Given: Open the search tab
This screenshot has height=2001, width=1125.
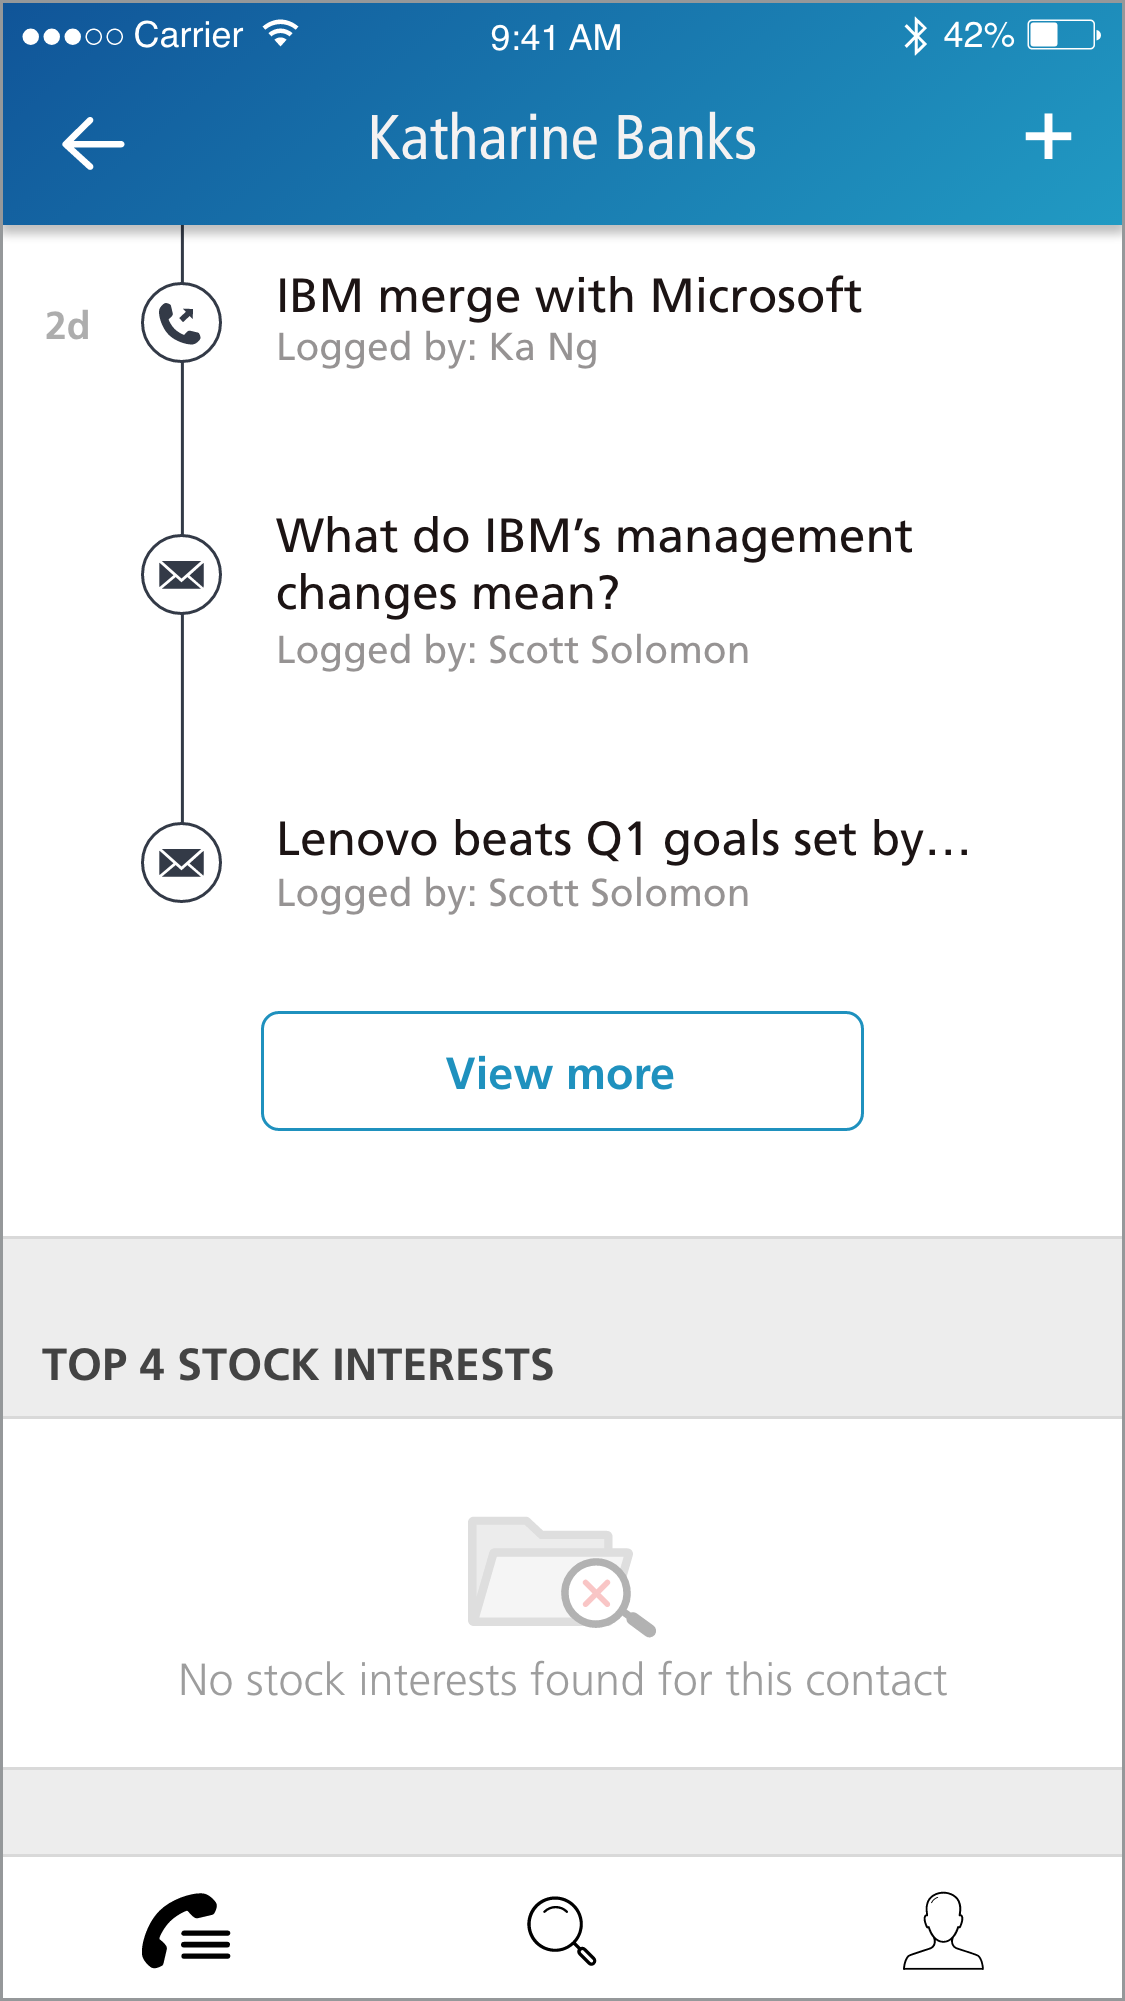Looking at the screenshot, I should 562,1930.
